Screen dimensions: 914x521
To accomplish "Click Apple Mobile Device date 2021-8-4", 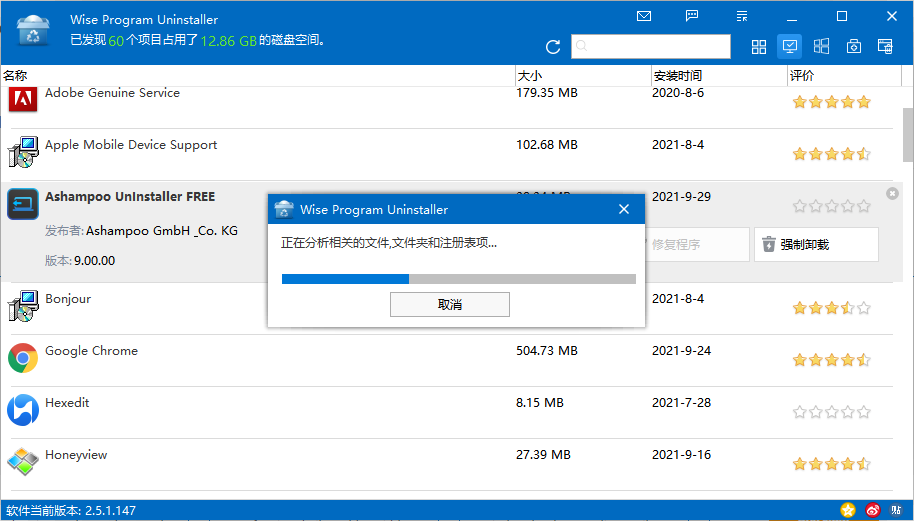I will pos(678,145).
